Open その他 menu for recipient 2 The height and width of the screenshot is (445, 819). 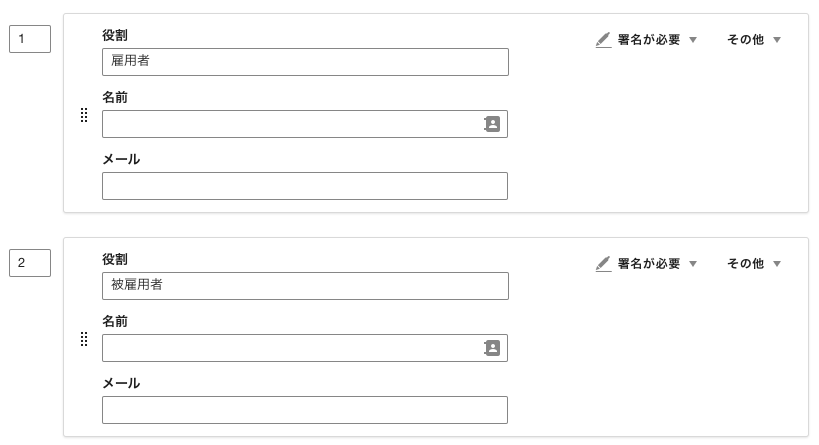(x=754, y=264)
